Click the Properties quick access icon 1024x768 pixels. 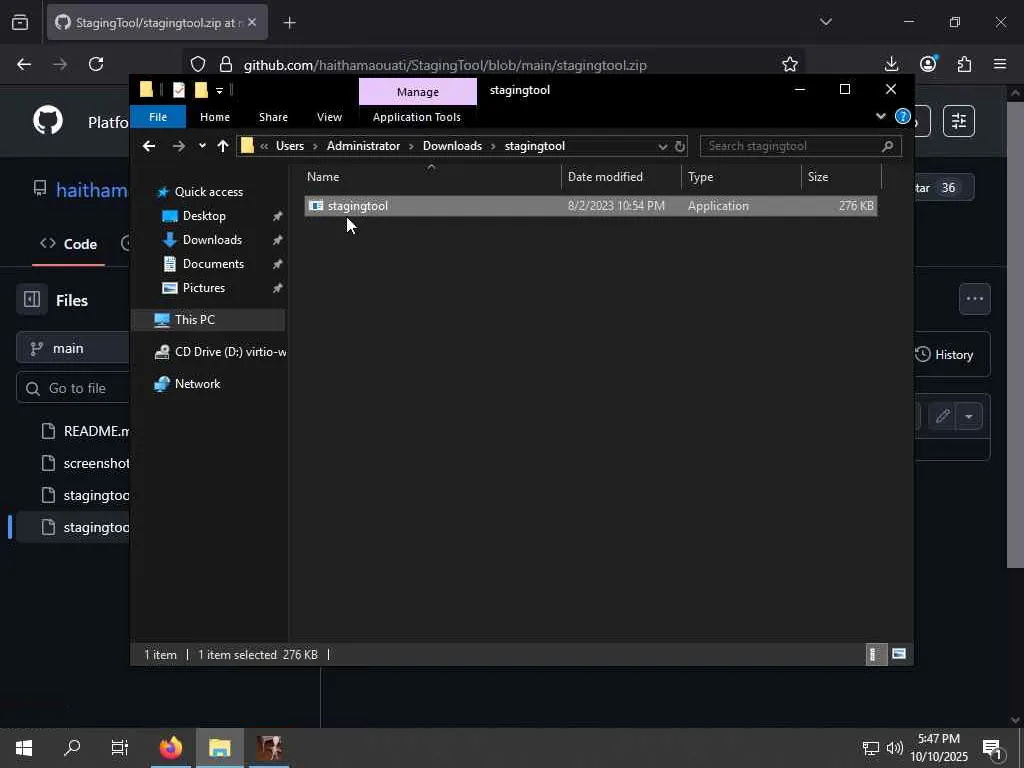point(179,90)
